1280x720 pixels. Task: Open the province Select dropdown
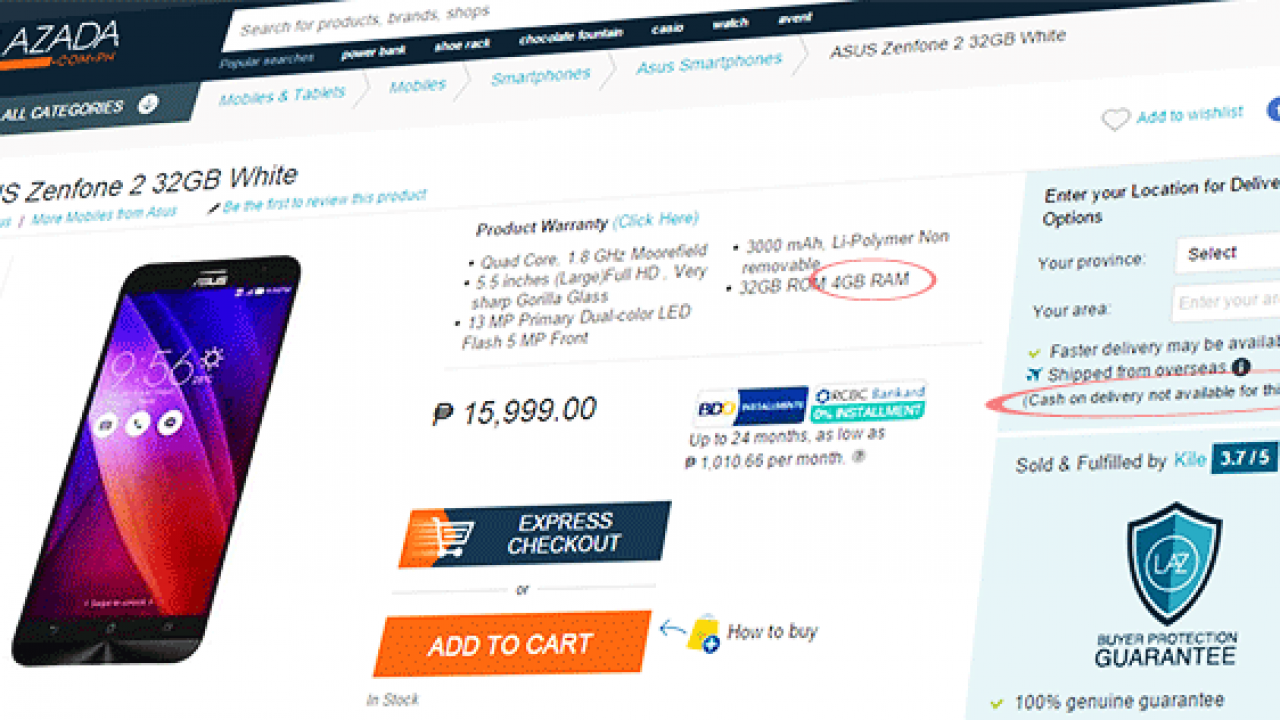(1228, 254)
